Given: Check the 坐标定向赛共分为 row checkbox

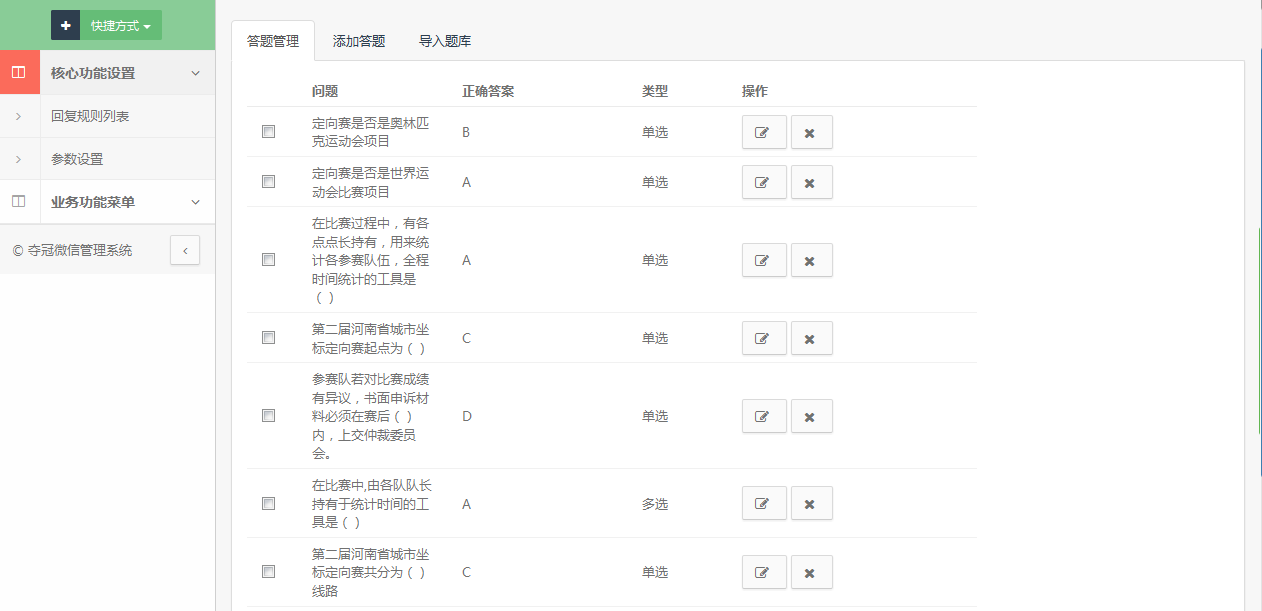Looking at the screenshot, I should tap(268, 572).
